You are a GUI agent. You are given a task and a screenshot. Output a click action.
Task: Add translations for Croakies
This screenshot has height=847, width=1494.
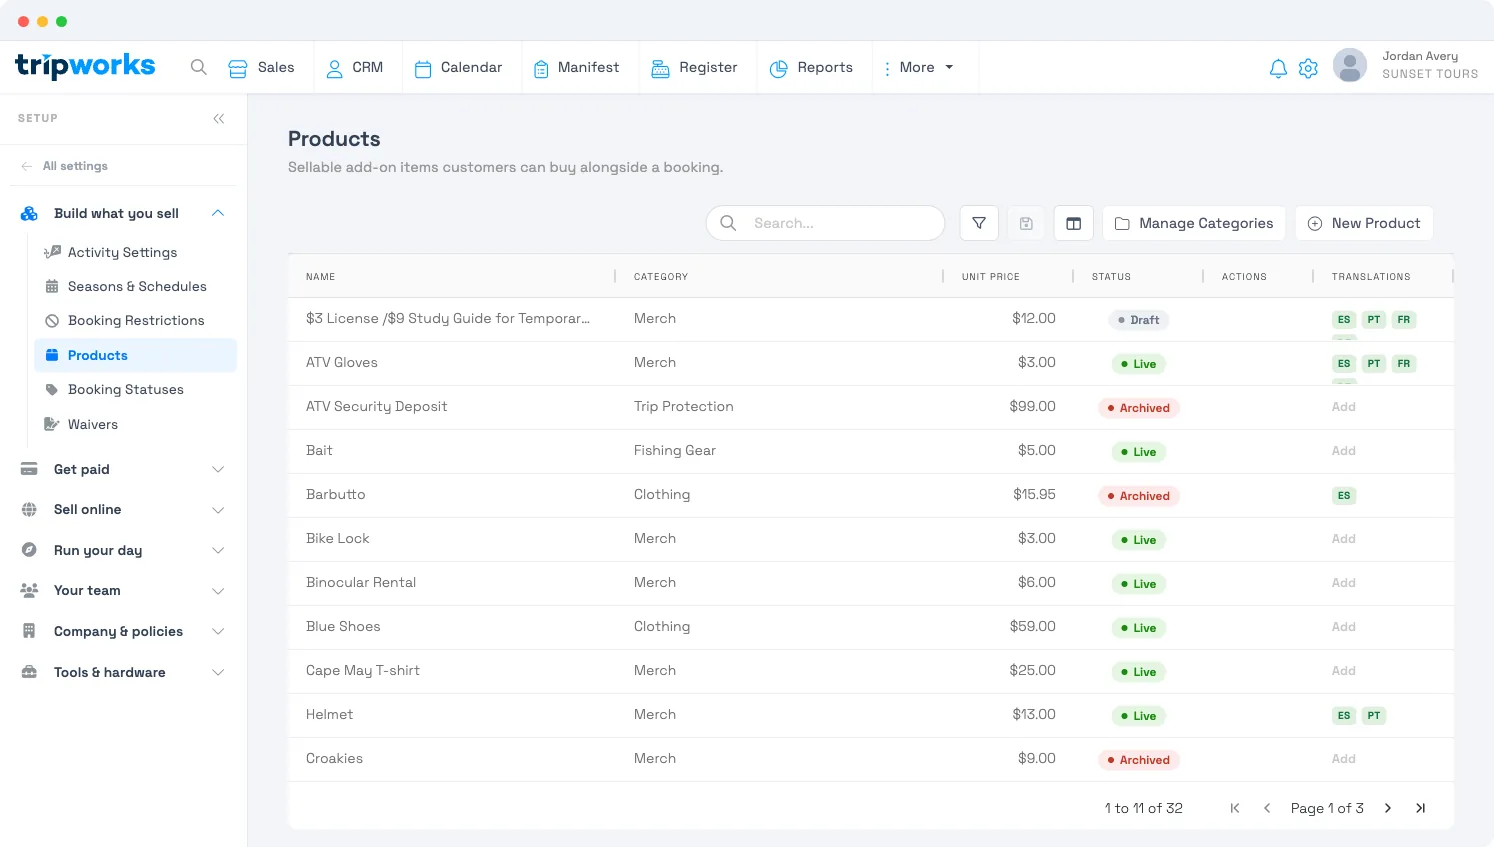[x=1344, y=759]
